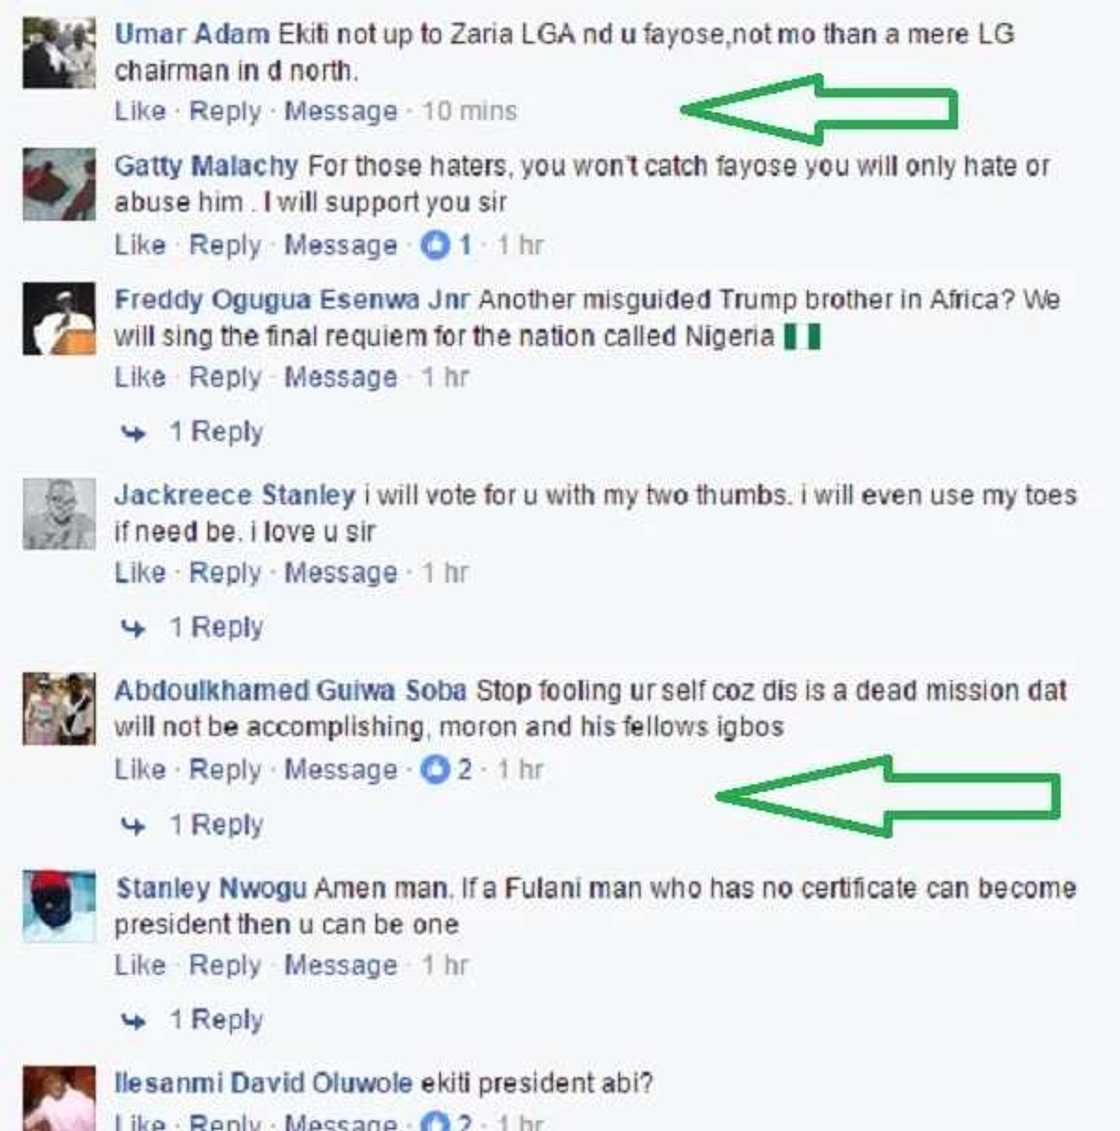Screen dimensions: 1120x1131
Task: Open Stanley Nwogu's avatar thumbnail
Action: 59,906
